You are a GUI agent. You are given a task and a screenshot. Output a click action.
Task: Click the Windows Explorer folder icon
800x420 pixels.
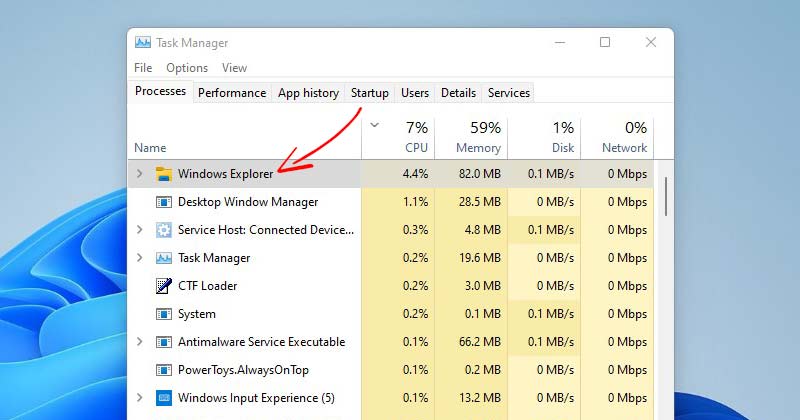164,174
